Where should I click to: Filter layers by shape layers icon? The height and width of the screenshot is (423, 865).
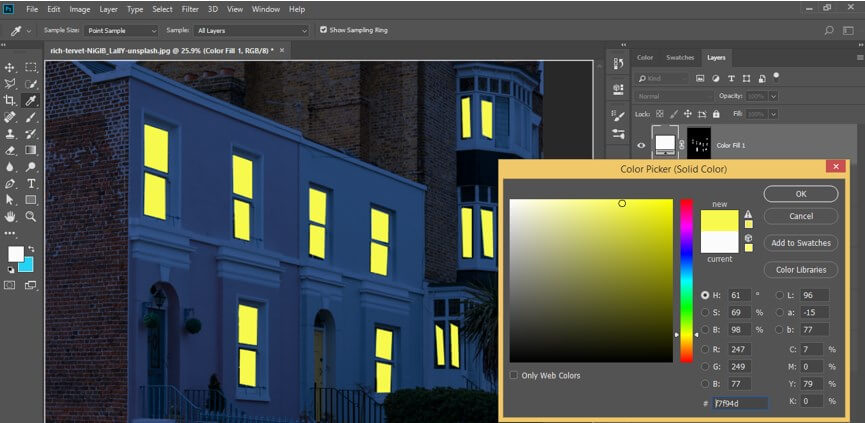click(746, 78)
